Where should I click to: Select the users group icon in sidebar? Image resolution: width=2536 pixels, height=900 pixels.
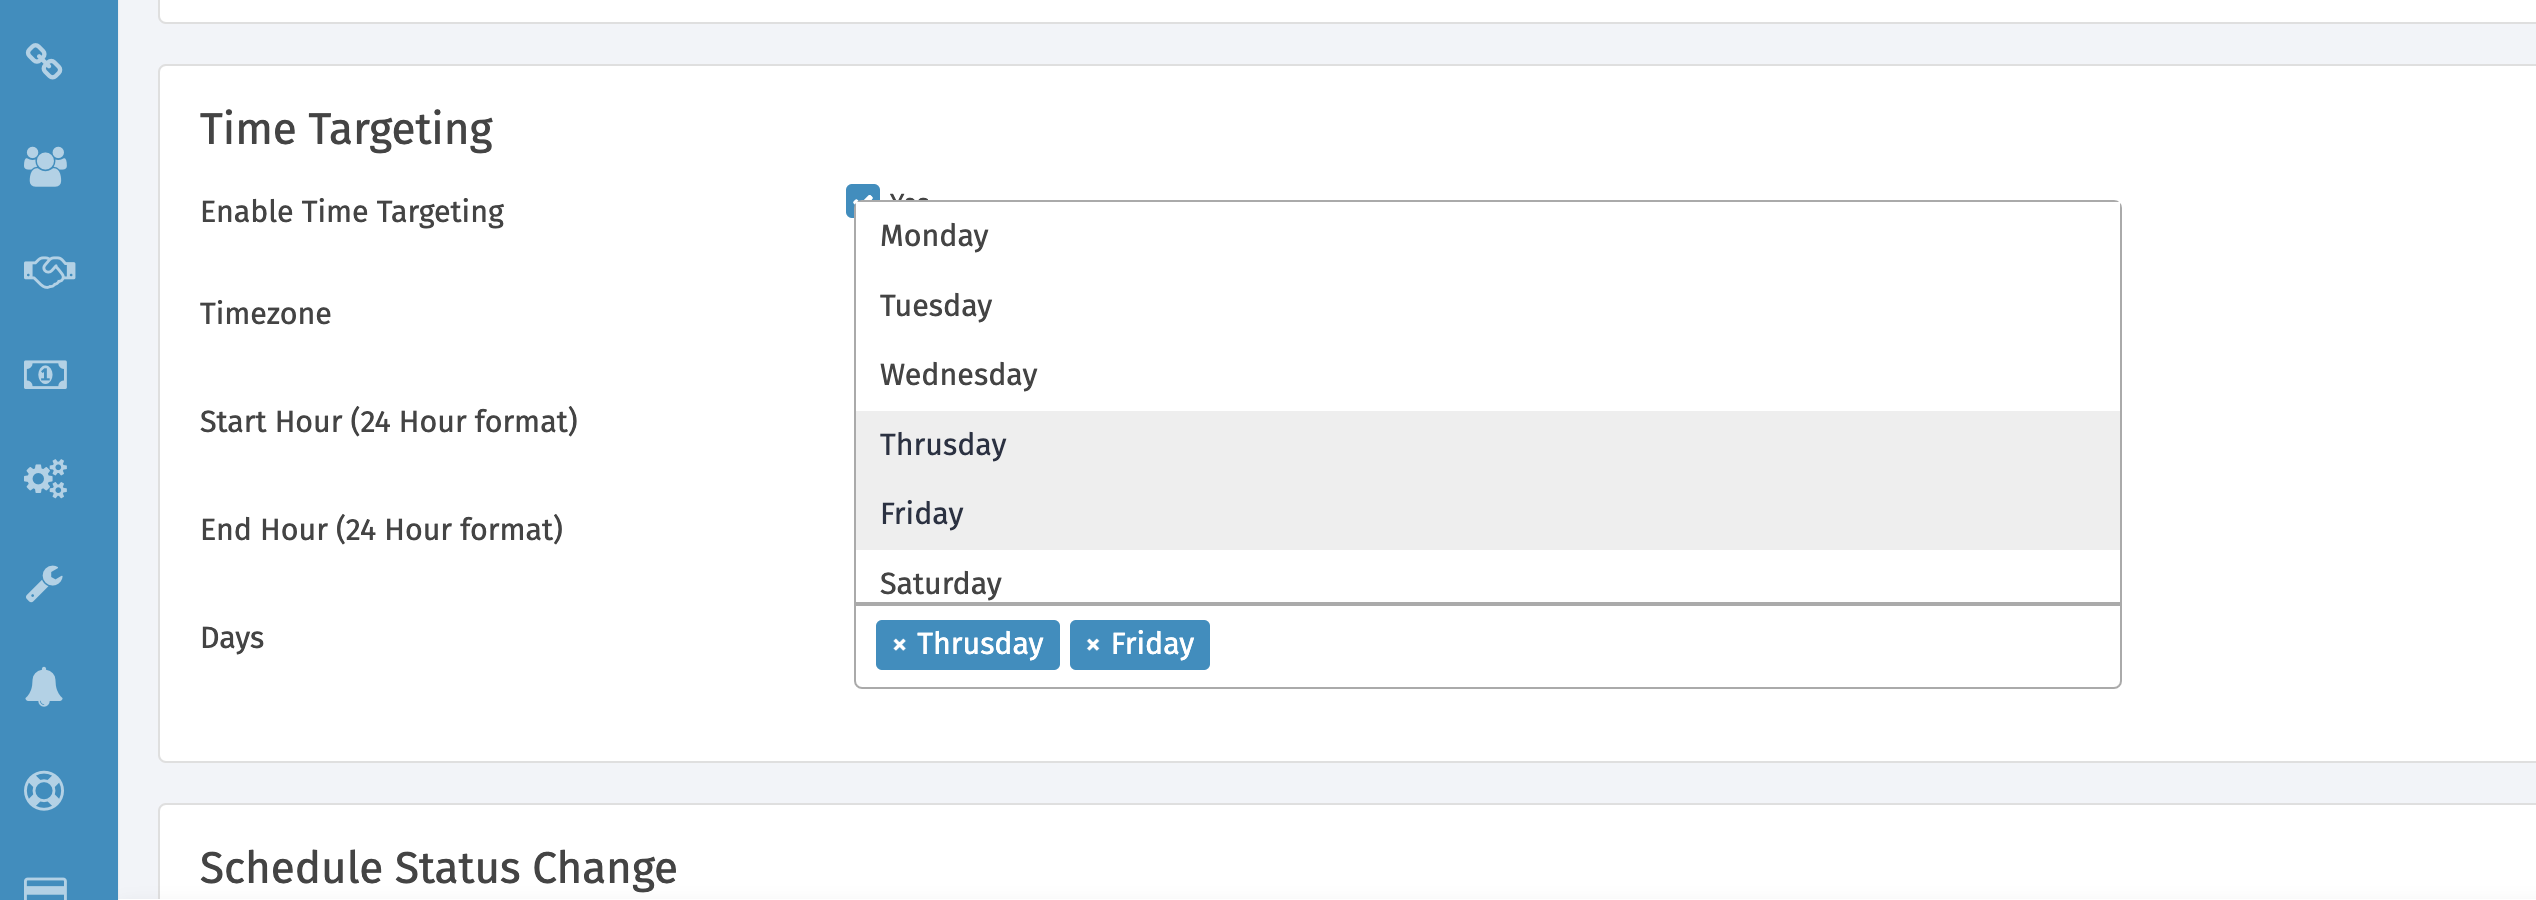[x=45, y=167]
